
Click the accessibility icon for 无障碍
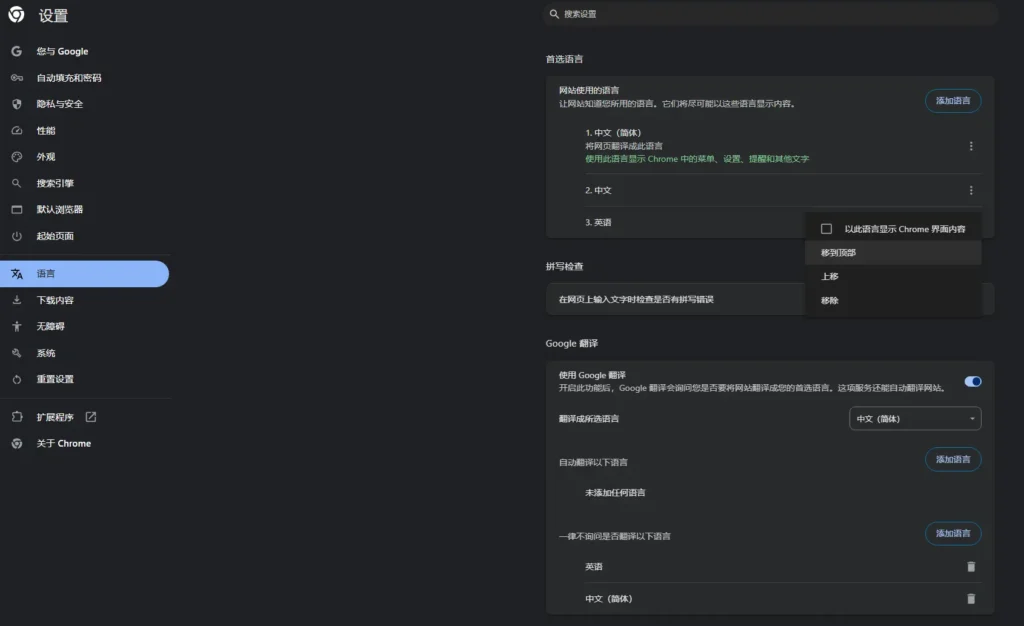point(16,326)
